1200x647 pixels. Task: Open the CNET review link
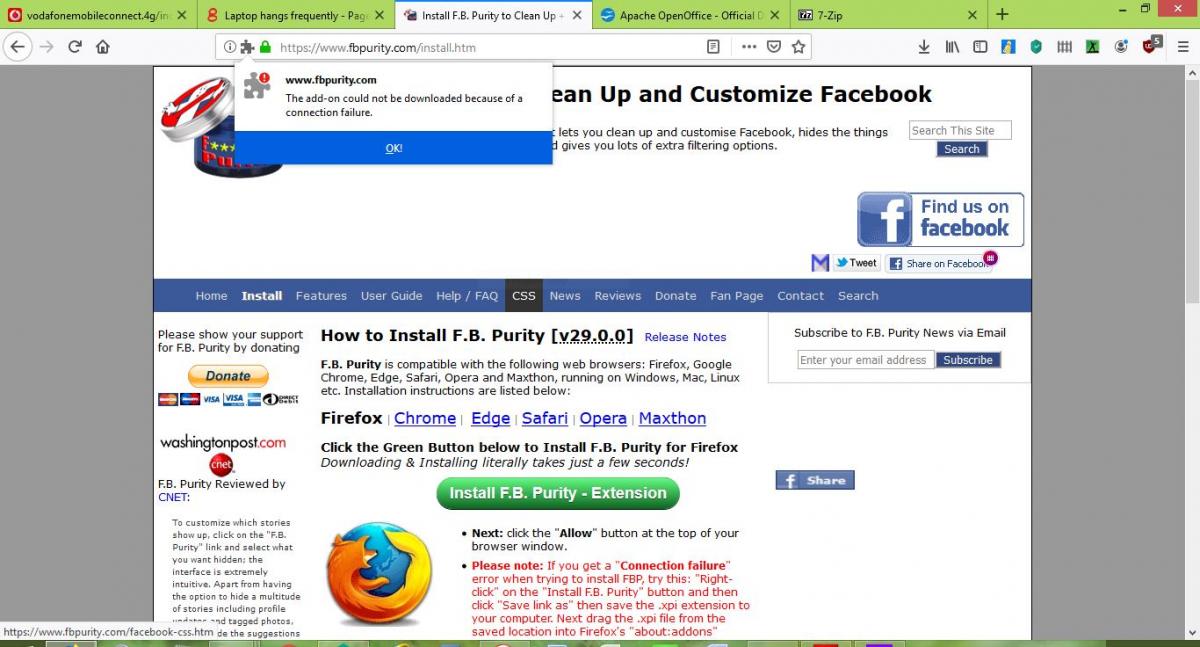tap(172, 497)
